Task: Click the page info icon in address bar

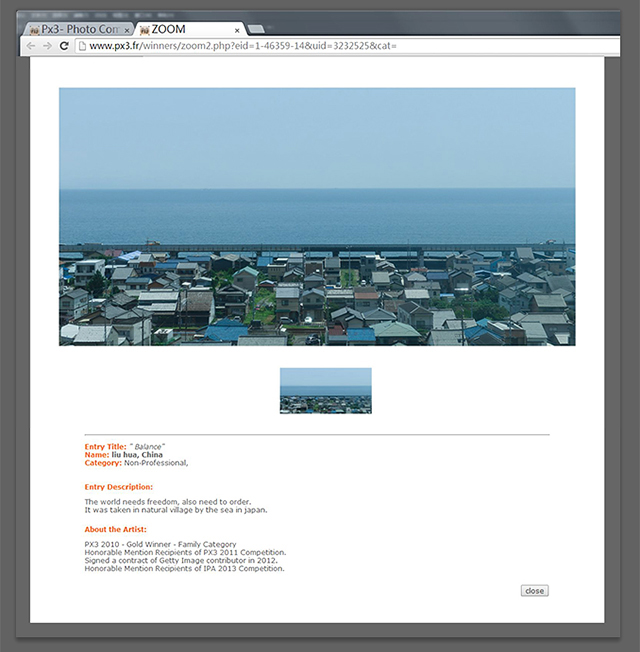Action: [82, 46]
